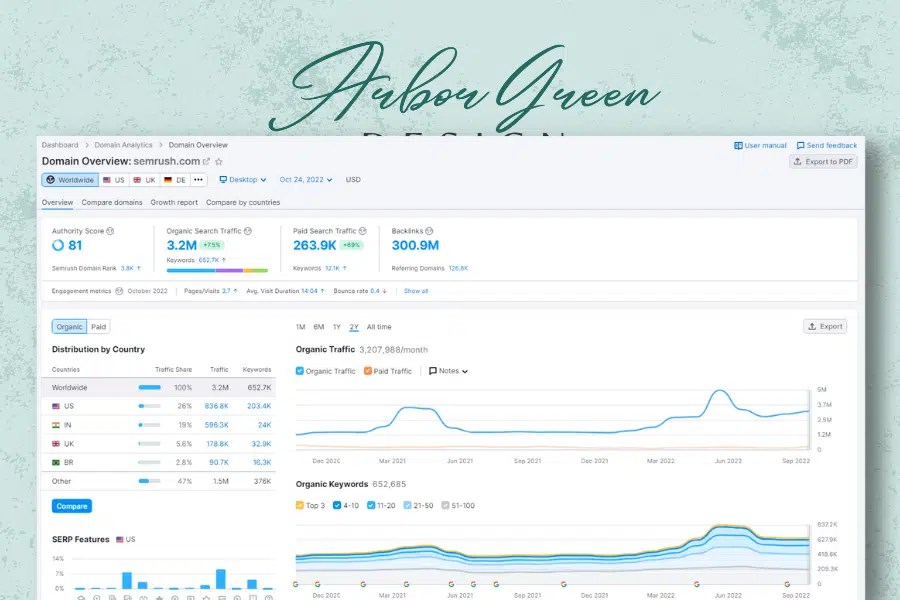This screenshot has width=900, height=600.
Task: Open more countries ellipsis menu
Action: coord(199,180)
